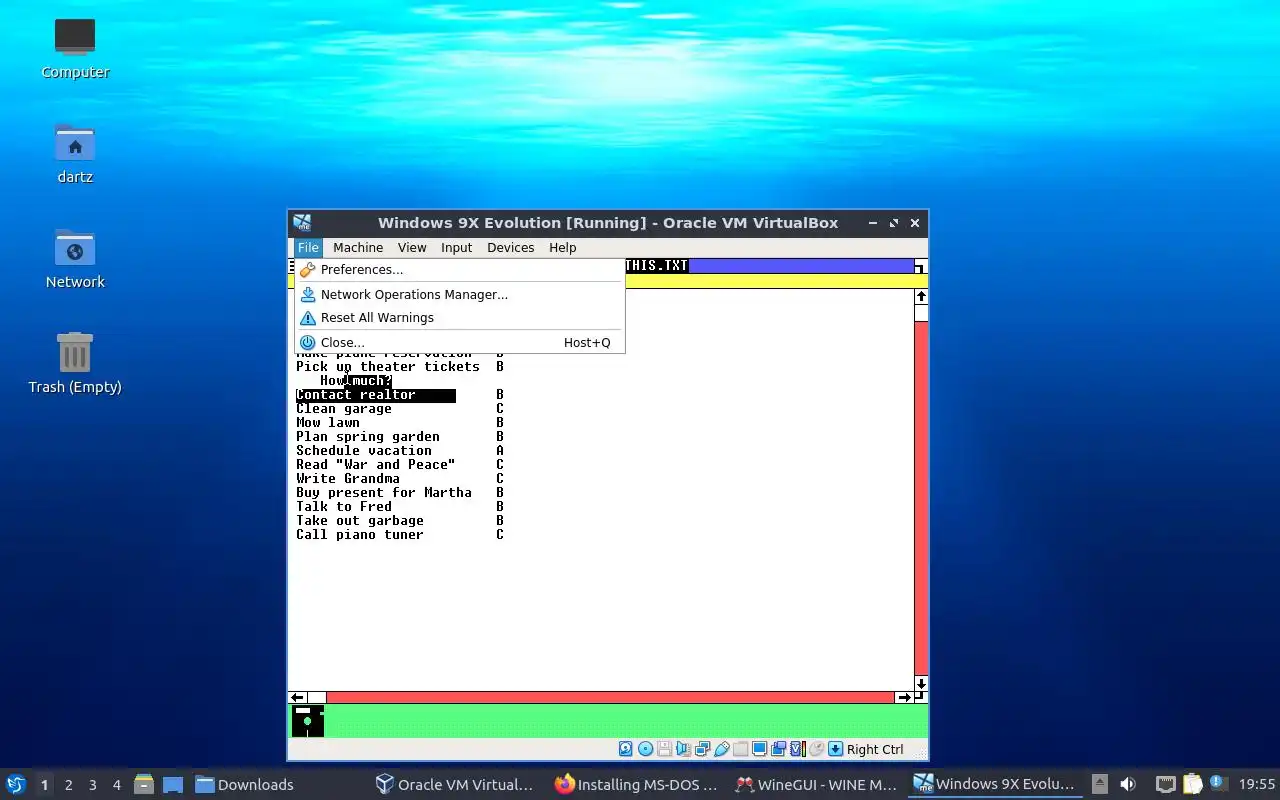Click the CPU/virtualization status icon
This screenshot has width=1280, height=800.
pyautogui.click(x=797, y=749)
